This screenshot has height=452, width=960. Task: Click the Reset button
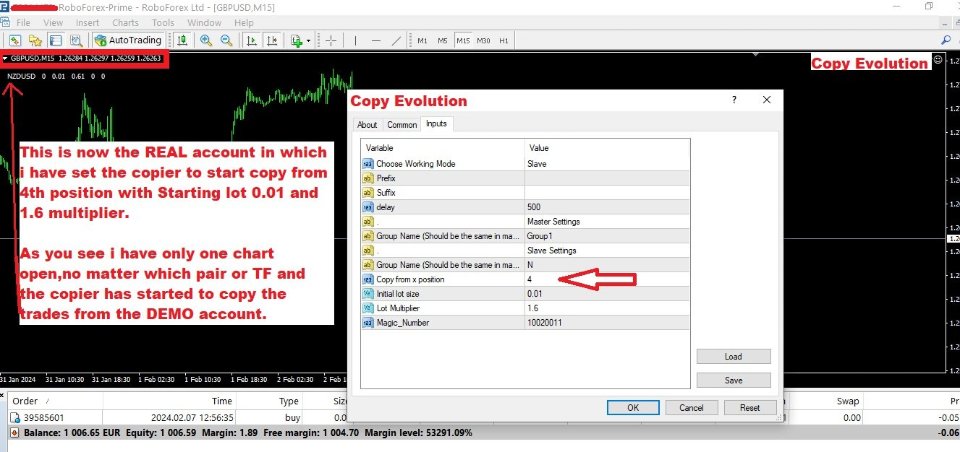[750, 407]
